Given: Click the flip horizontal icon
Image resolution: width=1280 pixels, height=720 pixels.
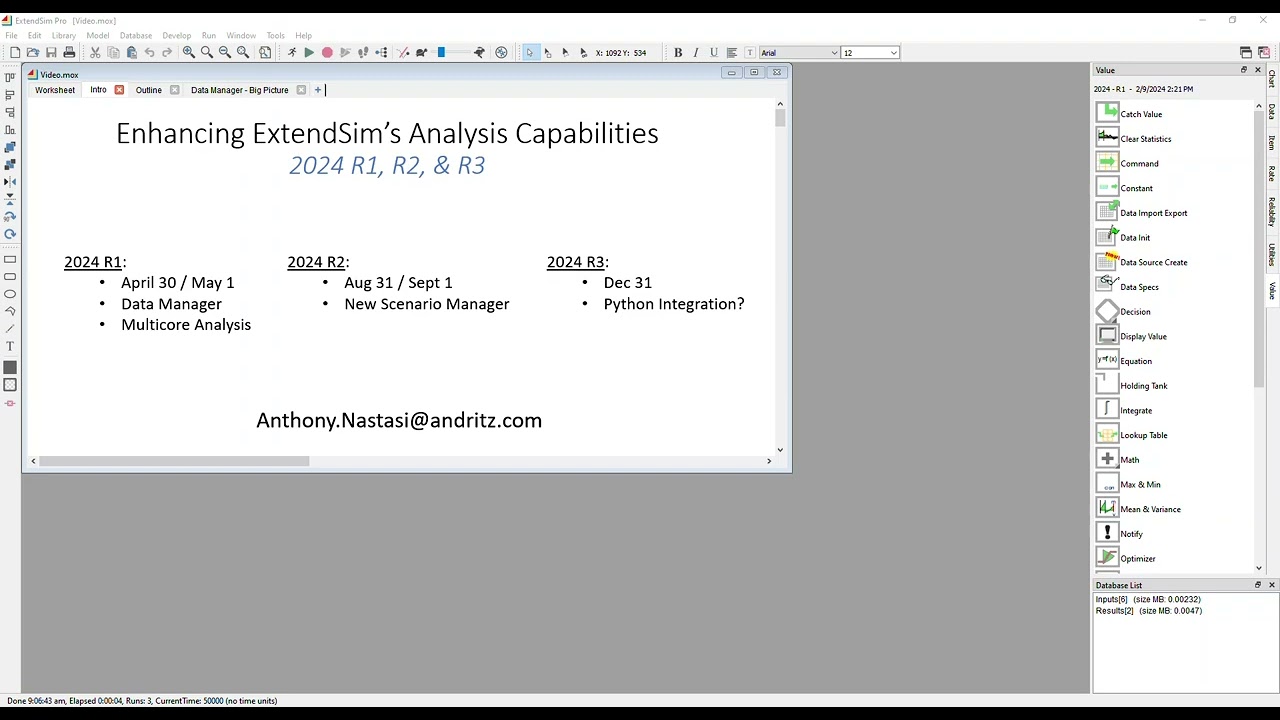Looking at the screenshot, I should [x=10, y=182].
